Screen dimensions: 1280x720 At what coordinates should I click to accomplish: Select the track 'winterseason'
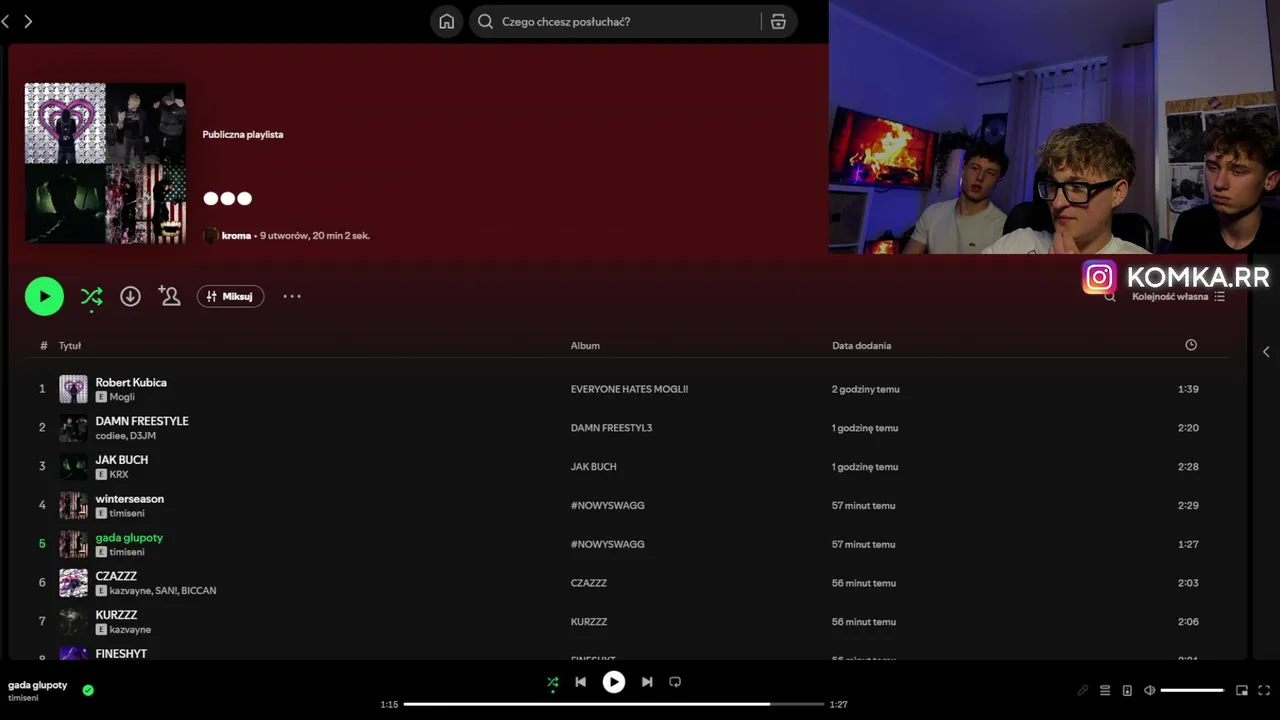(130, 499)
